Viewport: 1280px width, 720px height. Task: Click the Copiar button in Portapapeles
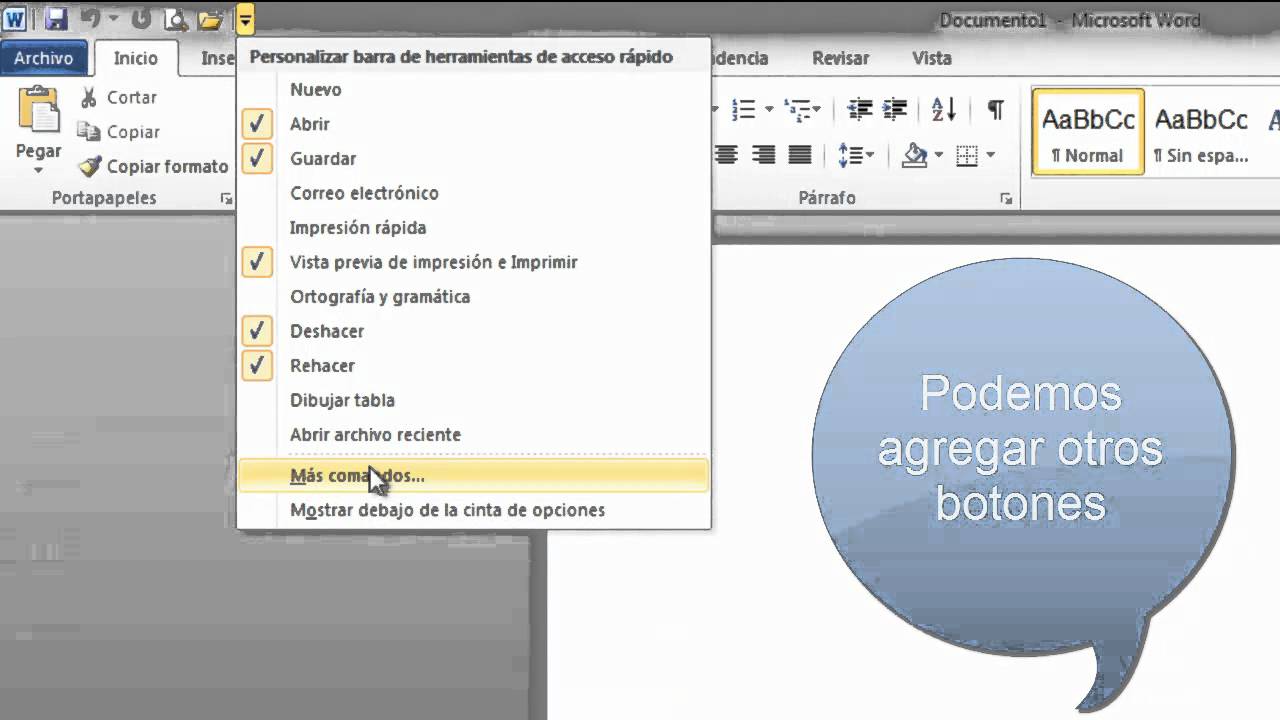(x=120, y=132)
